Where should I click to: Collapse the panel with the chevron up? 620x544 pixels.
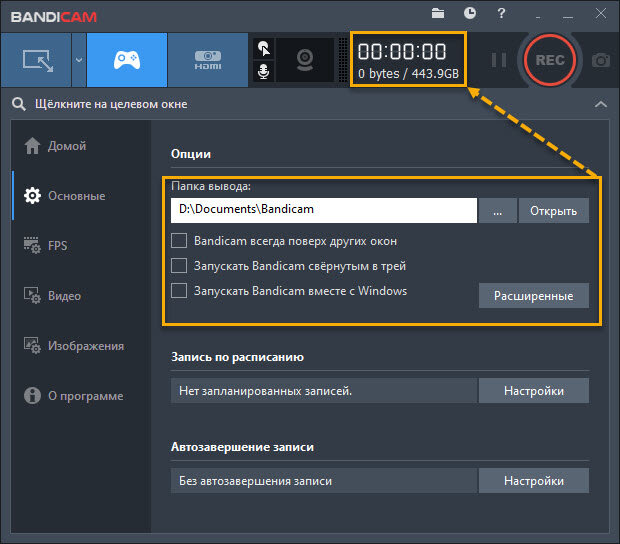tap(601, 104)
